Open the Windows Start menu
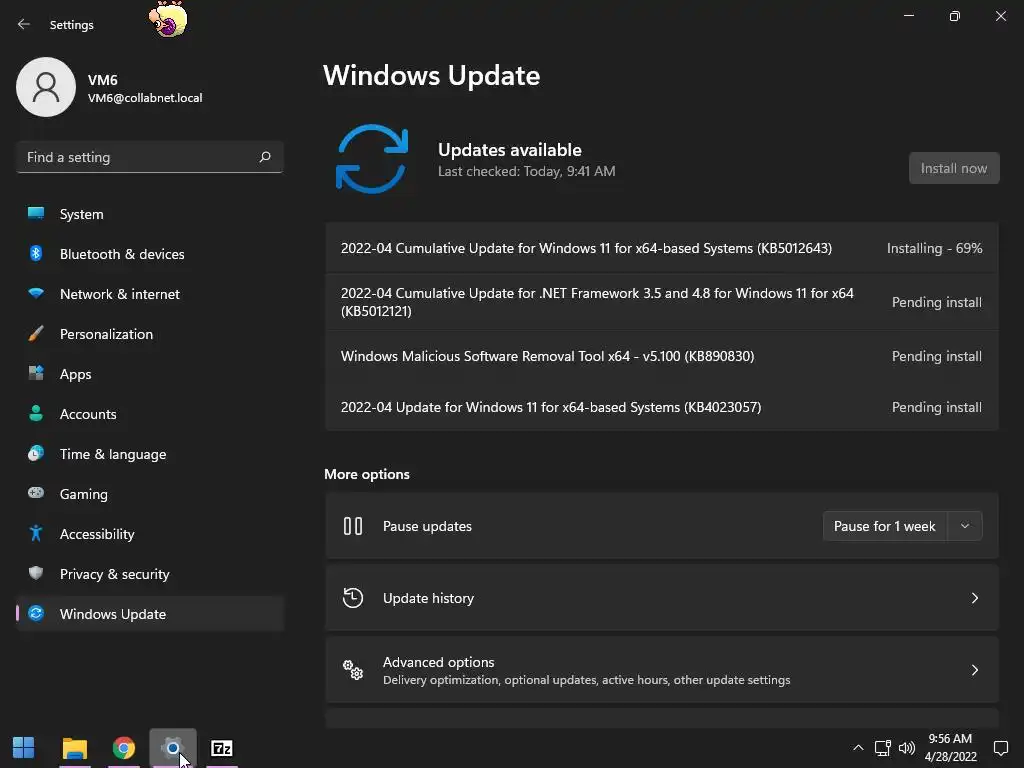 coord(24,748)
